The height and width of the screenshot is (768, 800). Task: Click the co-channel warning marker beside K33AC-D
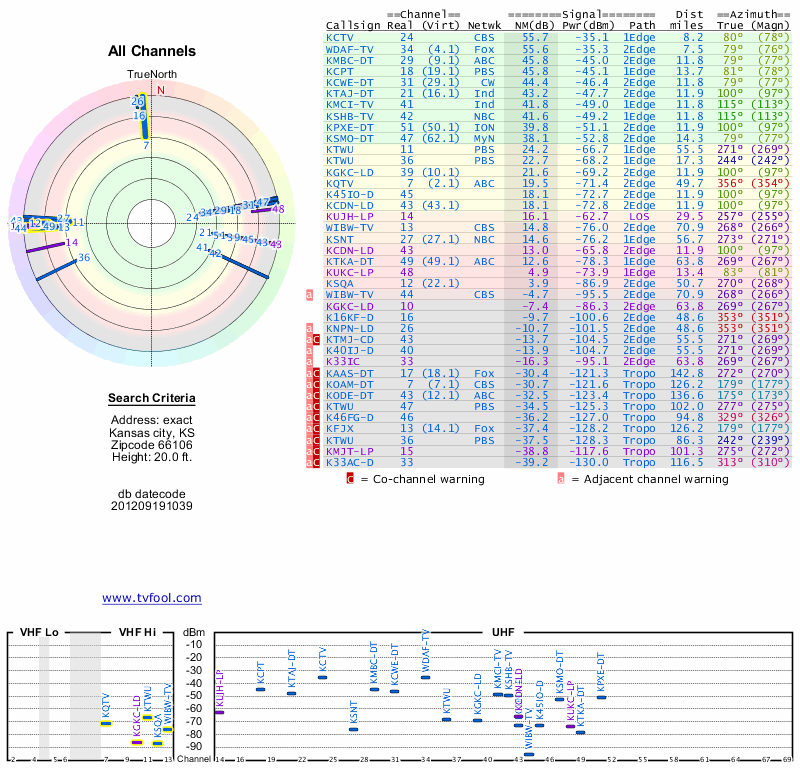pyautogui.click(x=317, y=463)
